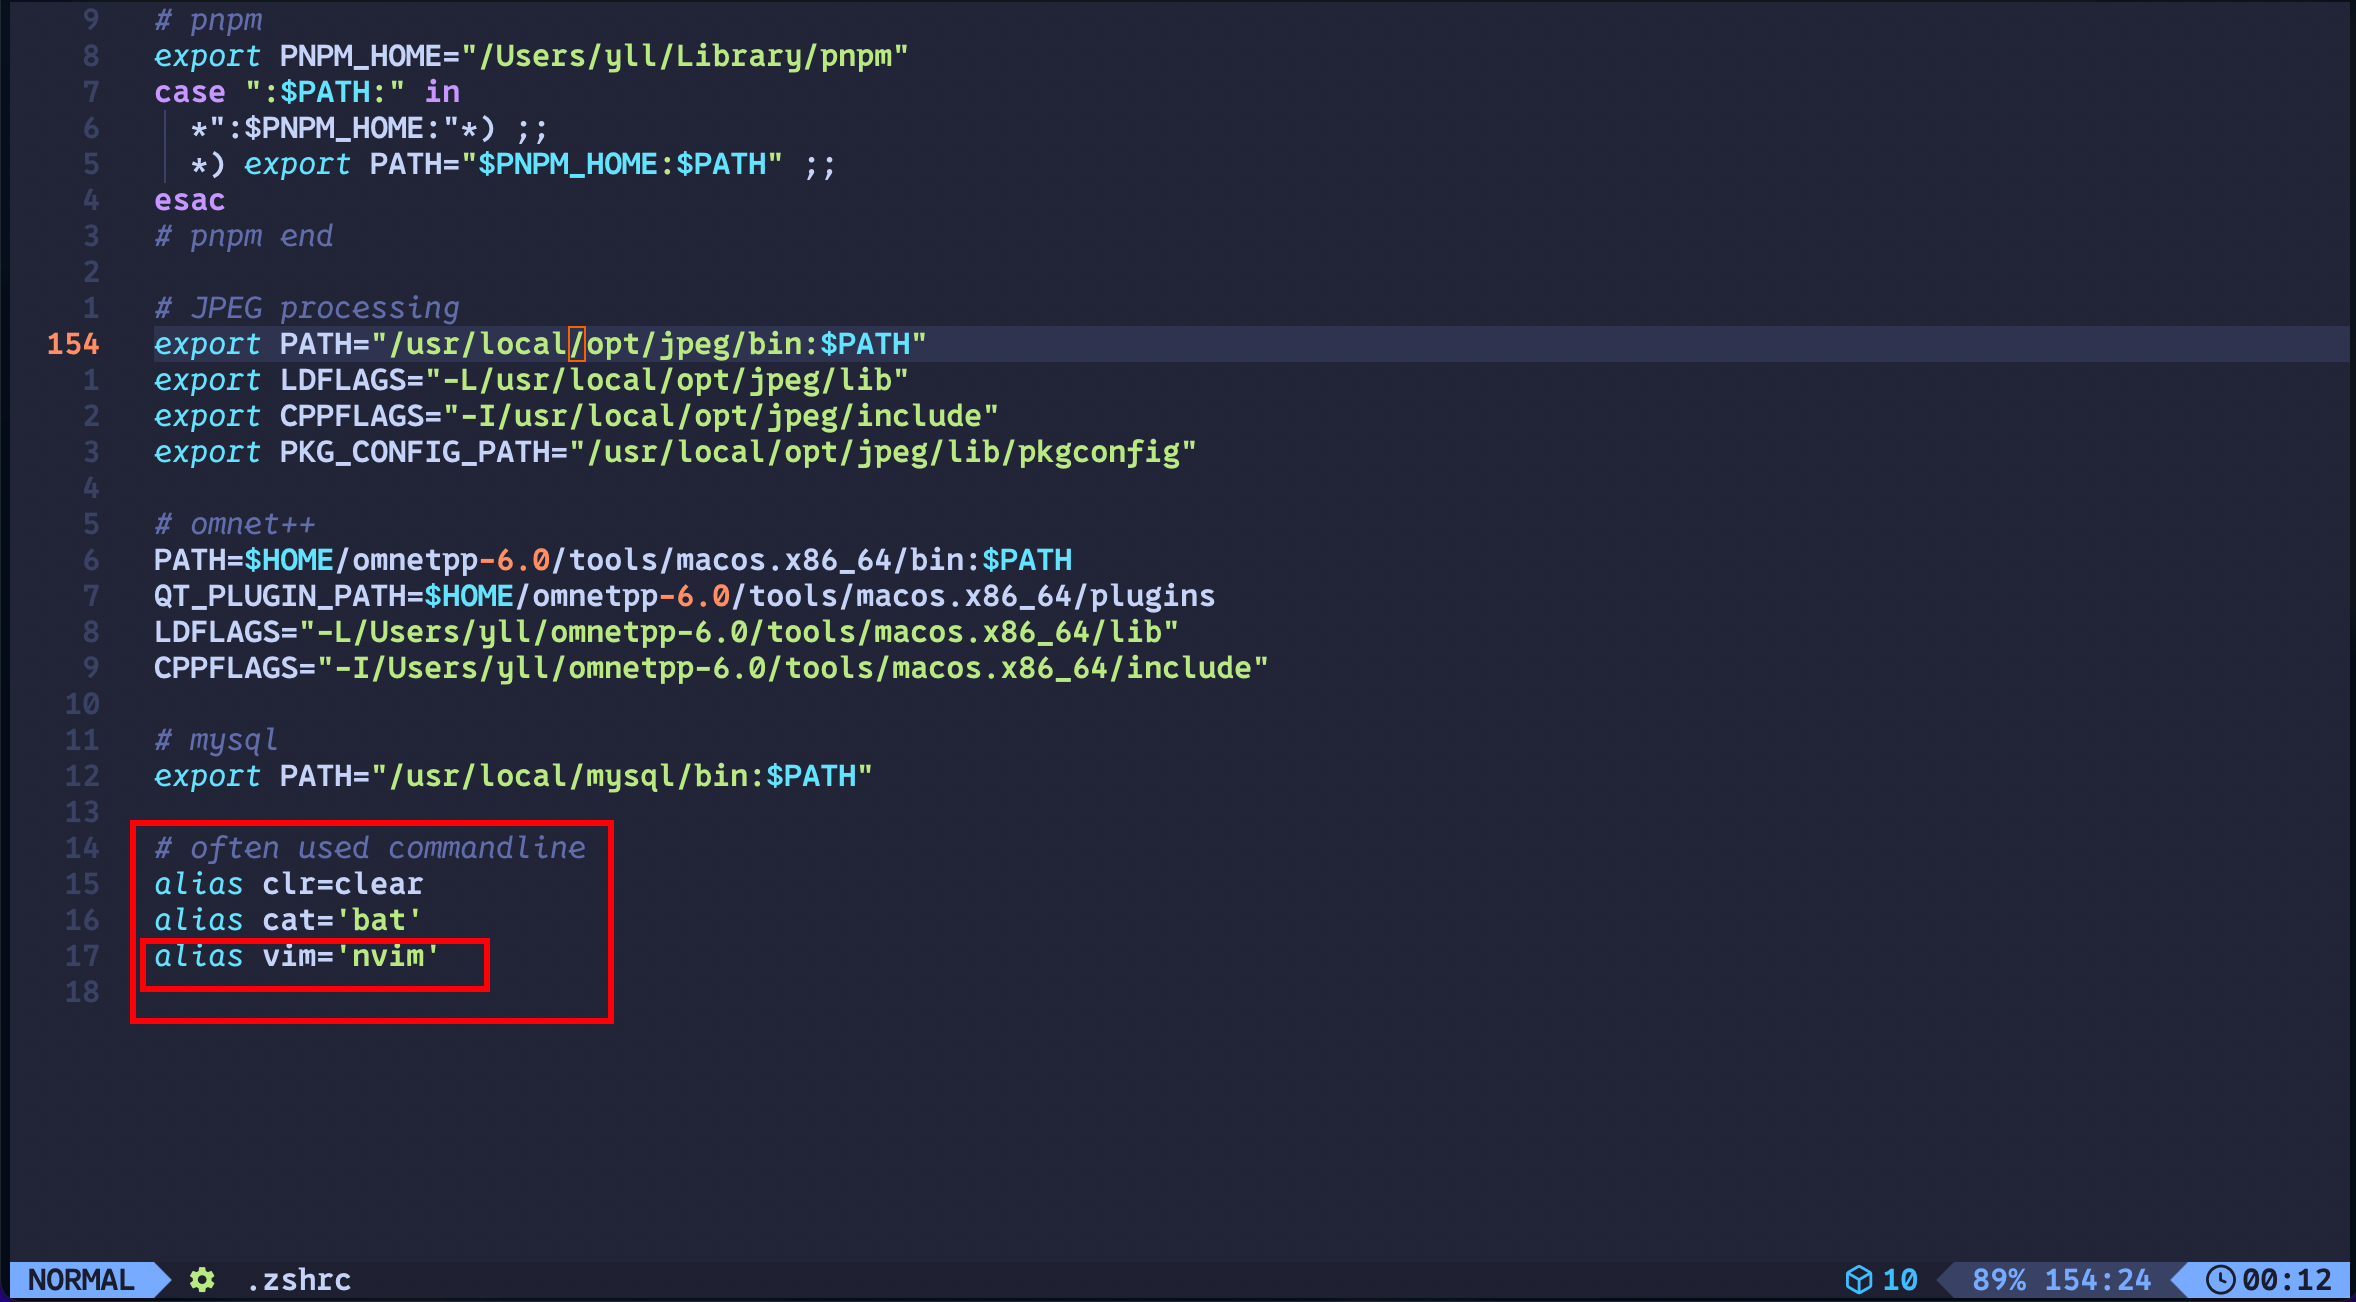Click the 89% file position indicator
This screenshot has height=1302, width=2356.
[1998, 1280]
